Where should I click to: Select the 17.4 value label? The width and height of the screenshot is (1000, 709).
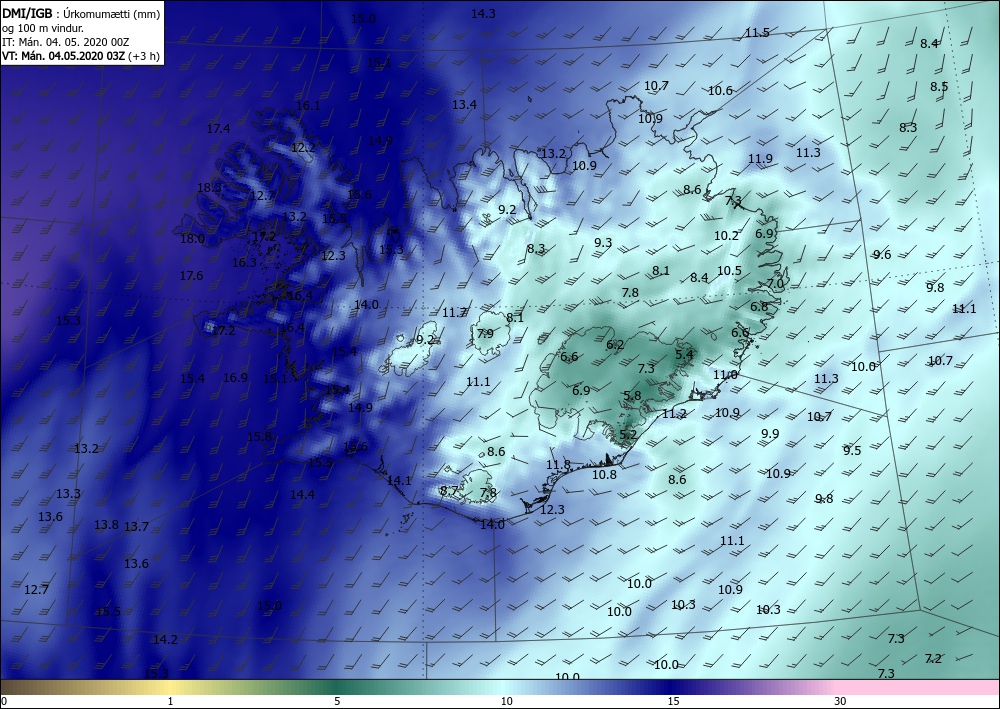tap(218, 129)
